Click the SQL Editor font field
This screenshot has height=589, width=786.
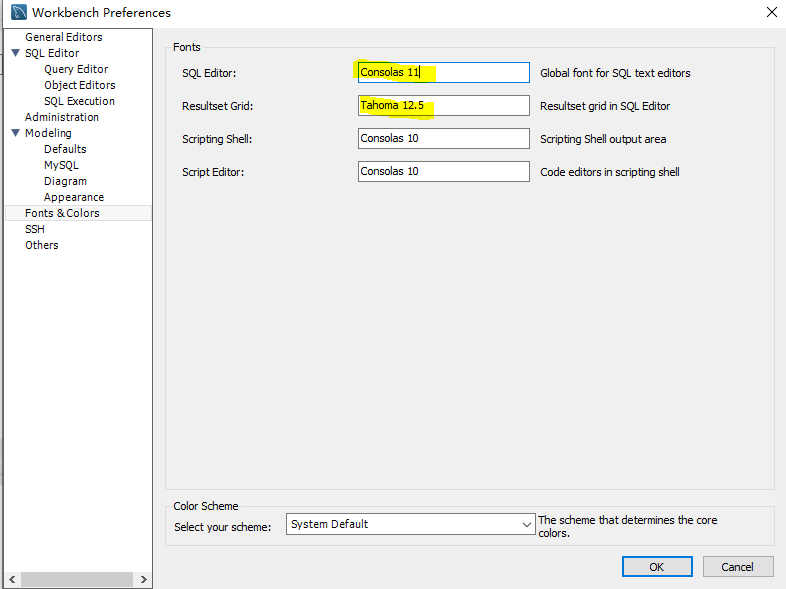point(444,72)
